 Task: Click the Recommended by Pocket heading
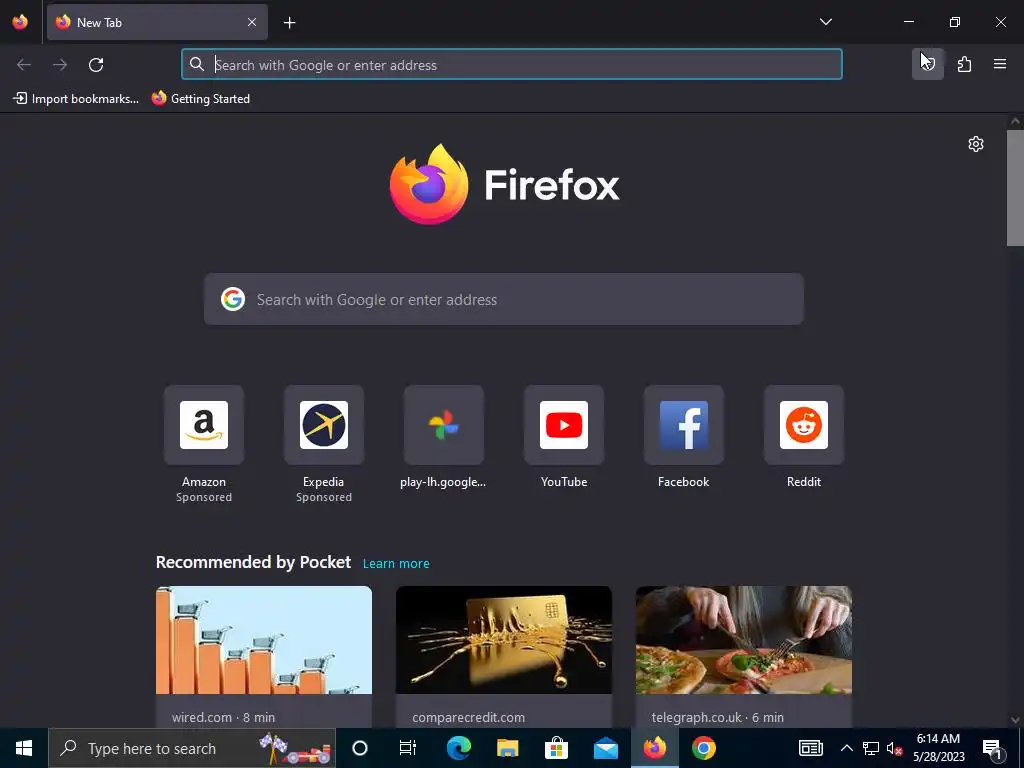(x=253, y=562)
